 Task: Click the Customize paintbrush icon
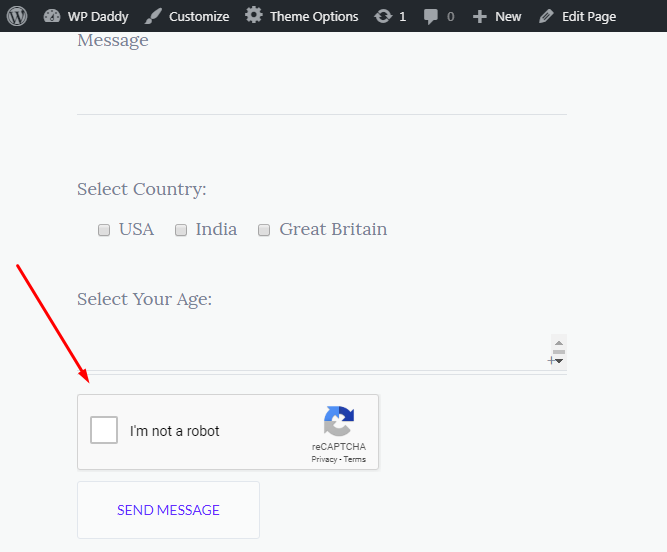[153, 16]
